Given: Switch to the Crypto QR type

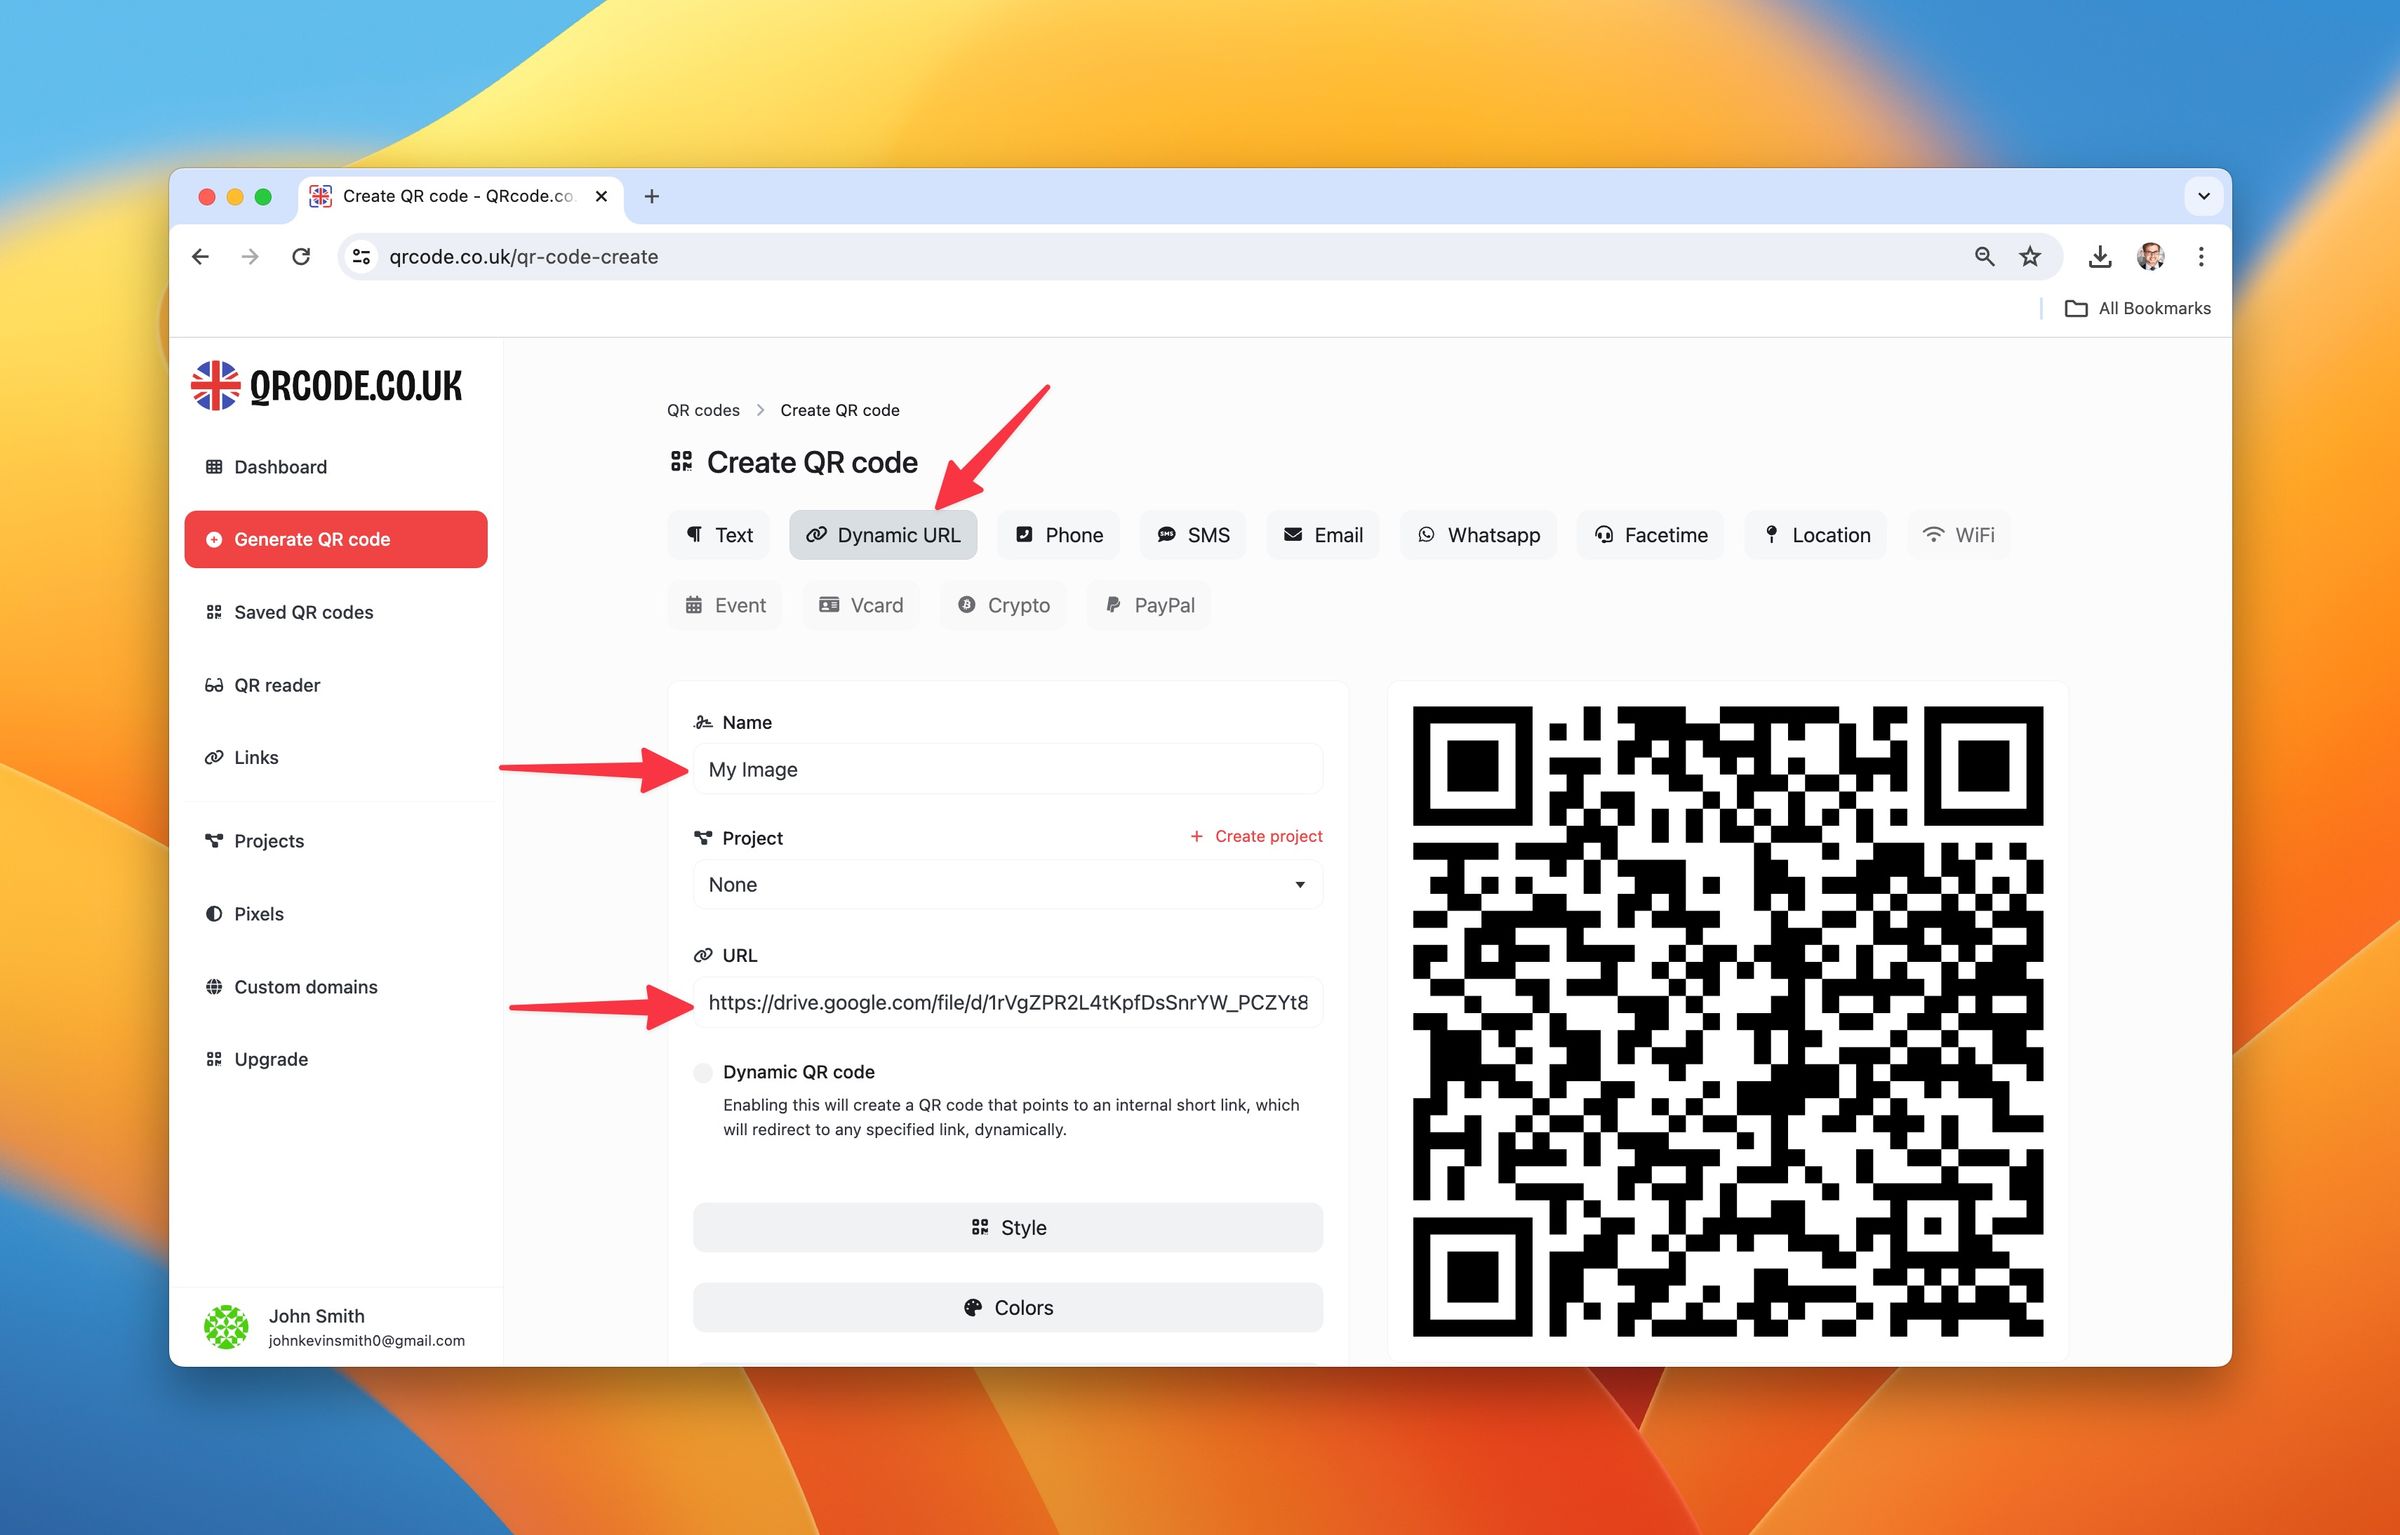Looking at the screenshot, I should coord(1002,604).
